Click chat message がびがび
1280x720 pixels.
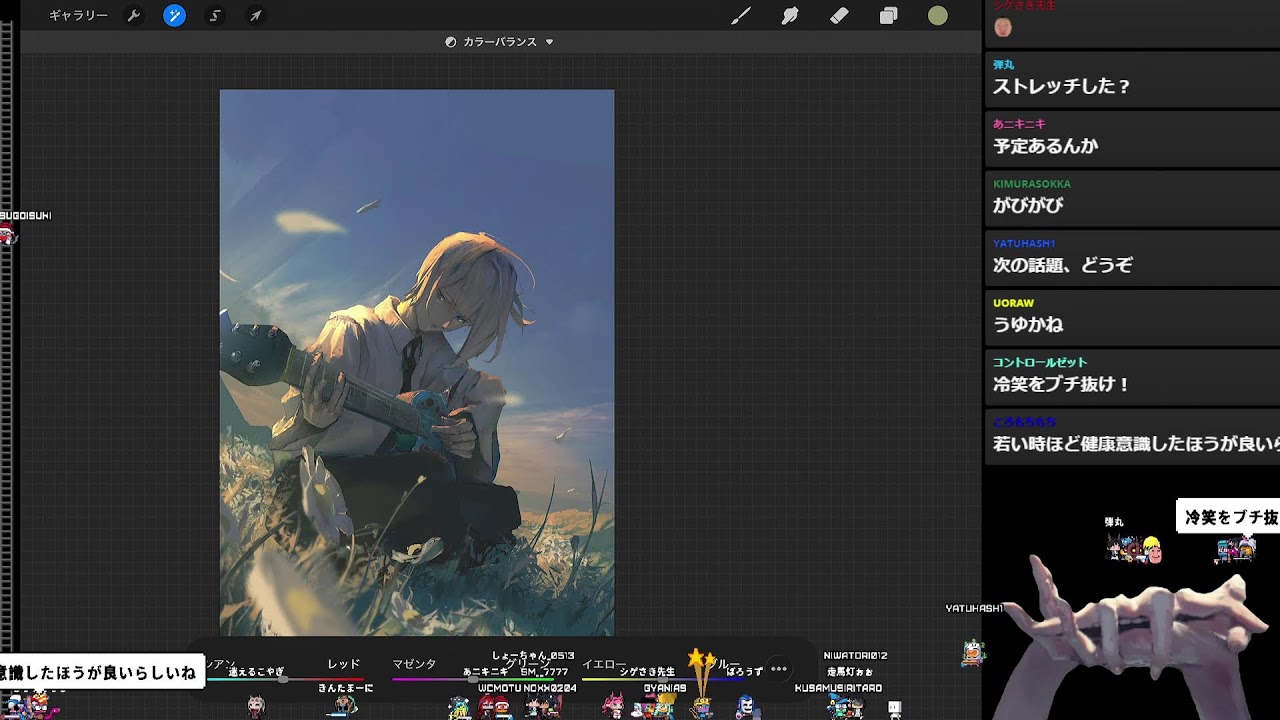(1028, 206)
